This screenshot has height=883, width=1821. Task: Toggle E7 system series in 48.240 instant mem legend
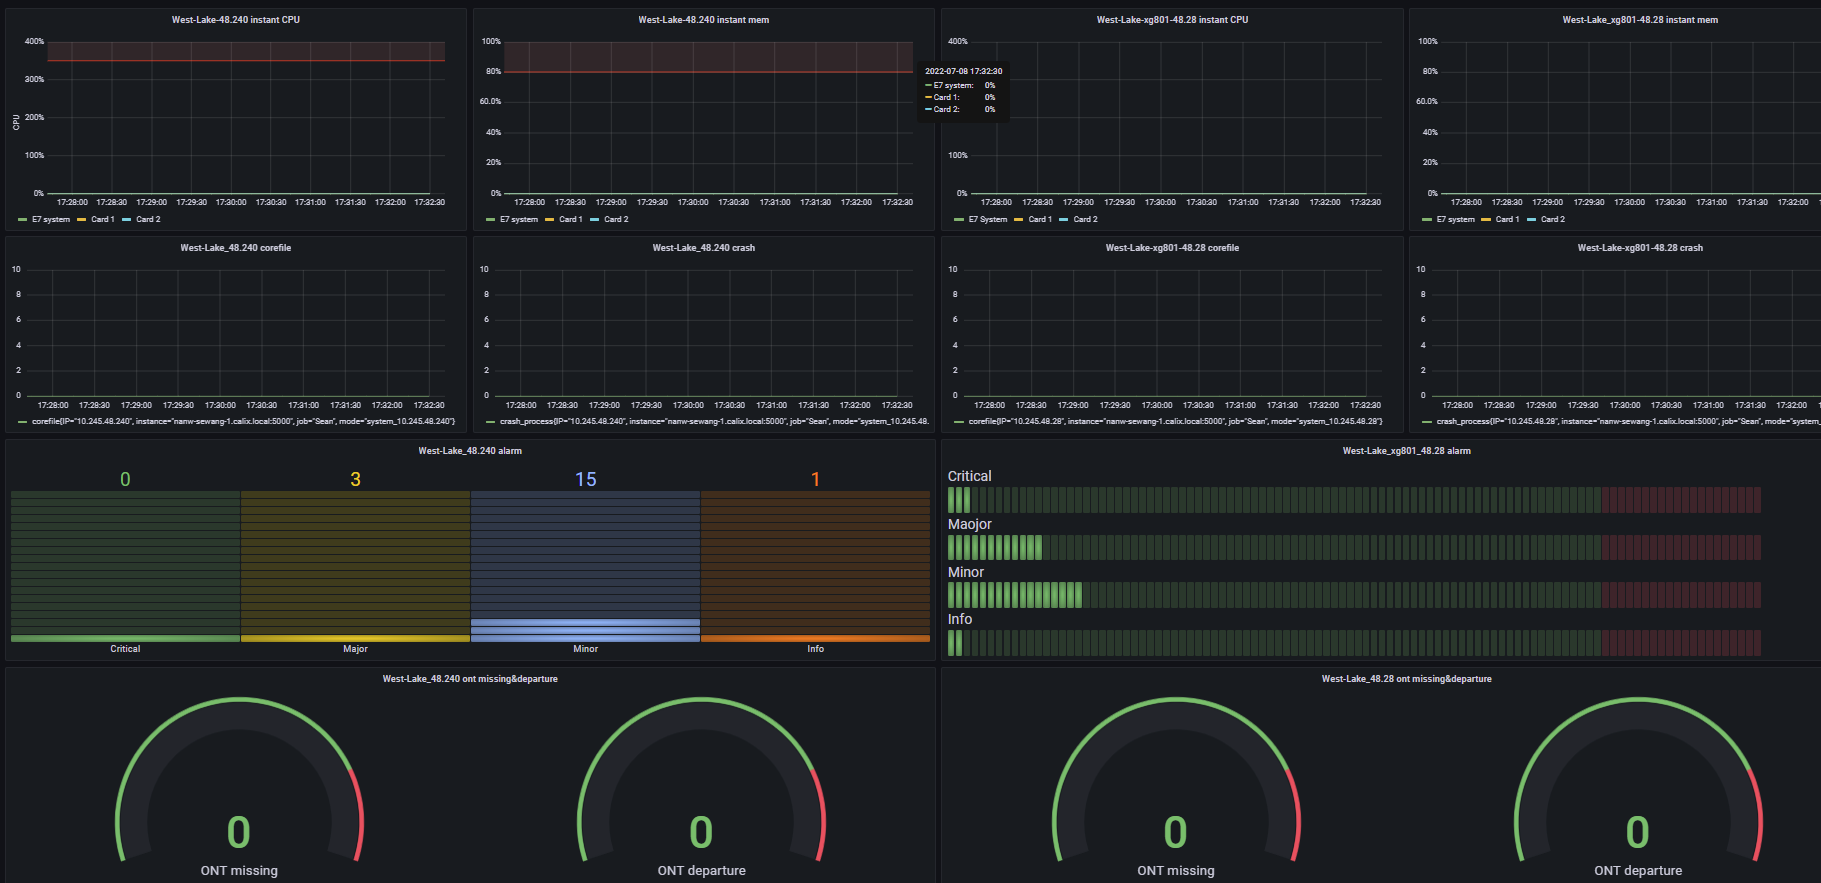(519, 219)
